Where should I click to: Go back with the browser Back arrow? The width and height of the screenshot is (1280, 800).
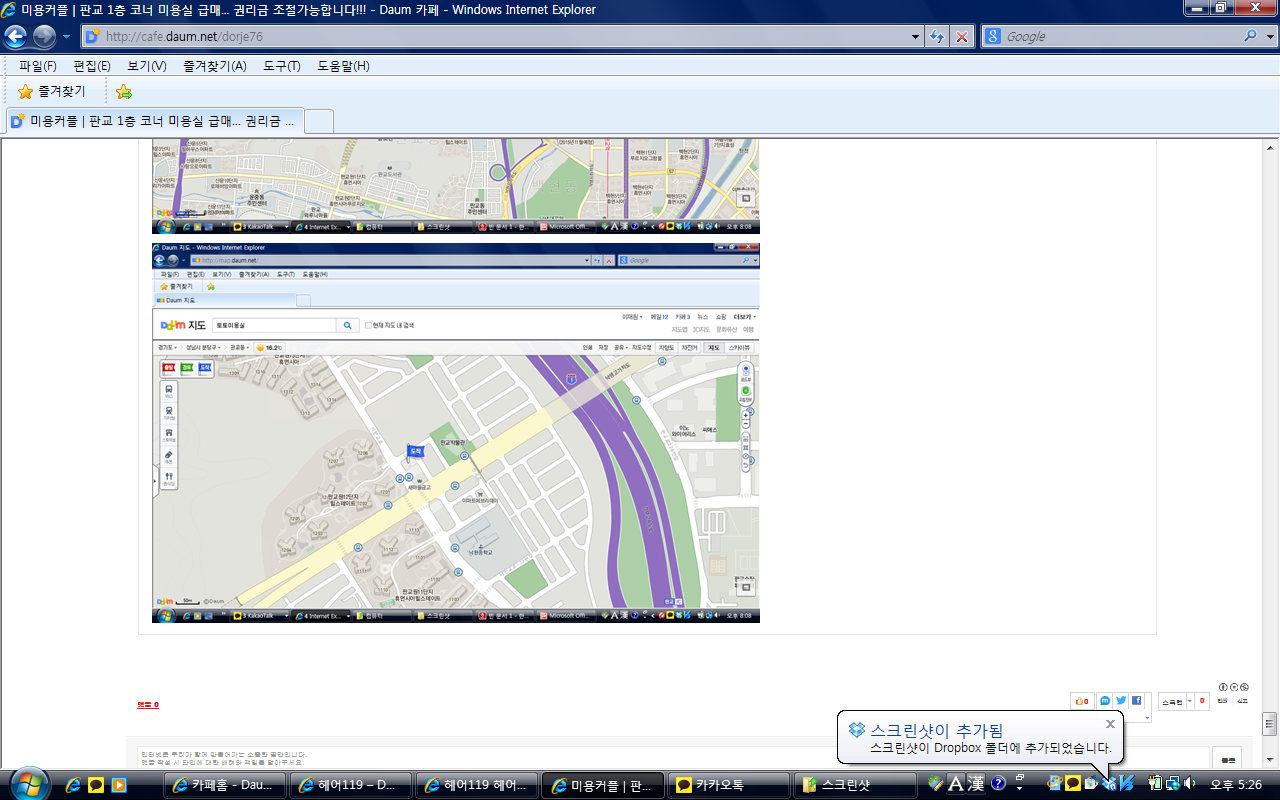coord(16,37)
